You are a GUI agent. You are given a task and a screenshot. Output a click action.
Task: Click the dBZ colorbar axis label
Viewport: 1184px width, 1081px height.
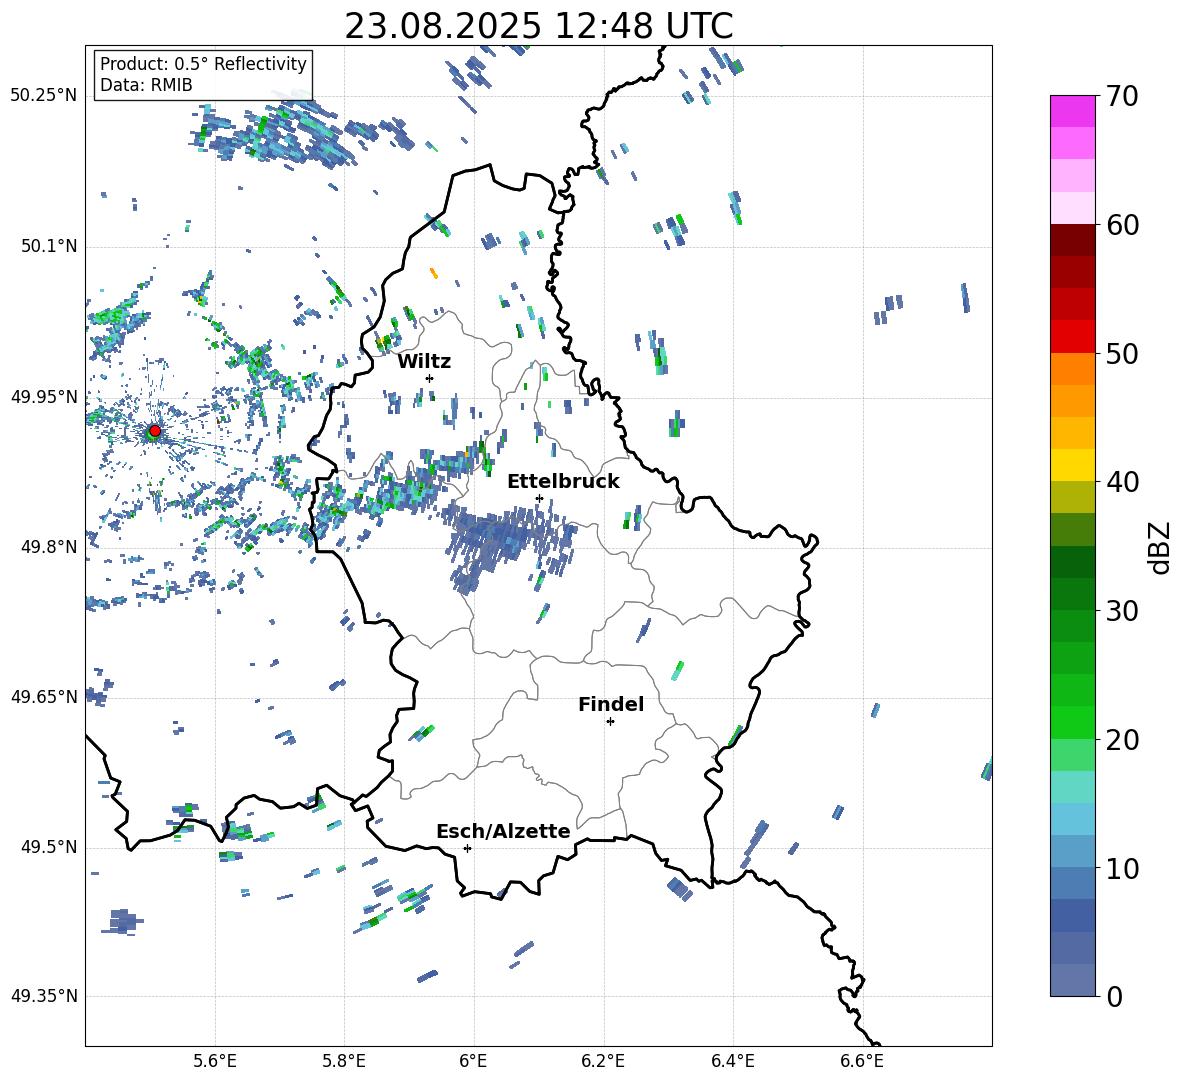(x=1160, y=547)
